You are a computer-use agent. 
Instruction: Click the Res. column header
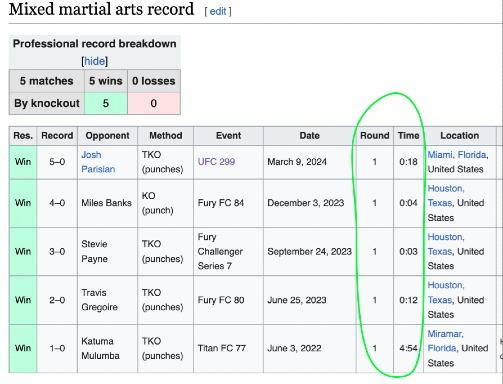pos(23,136)
